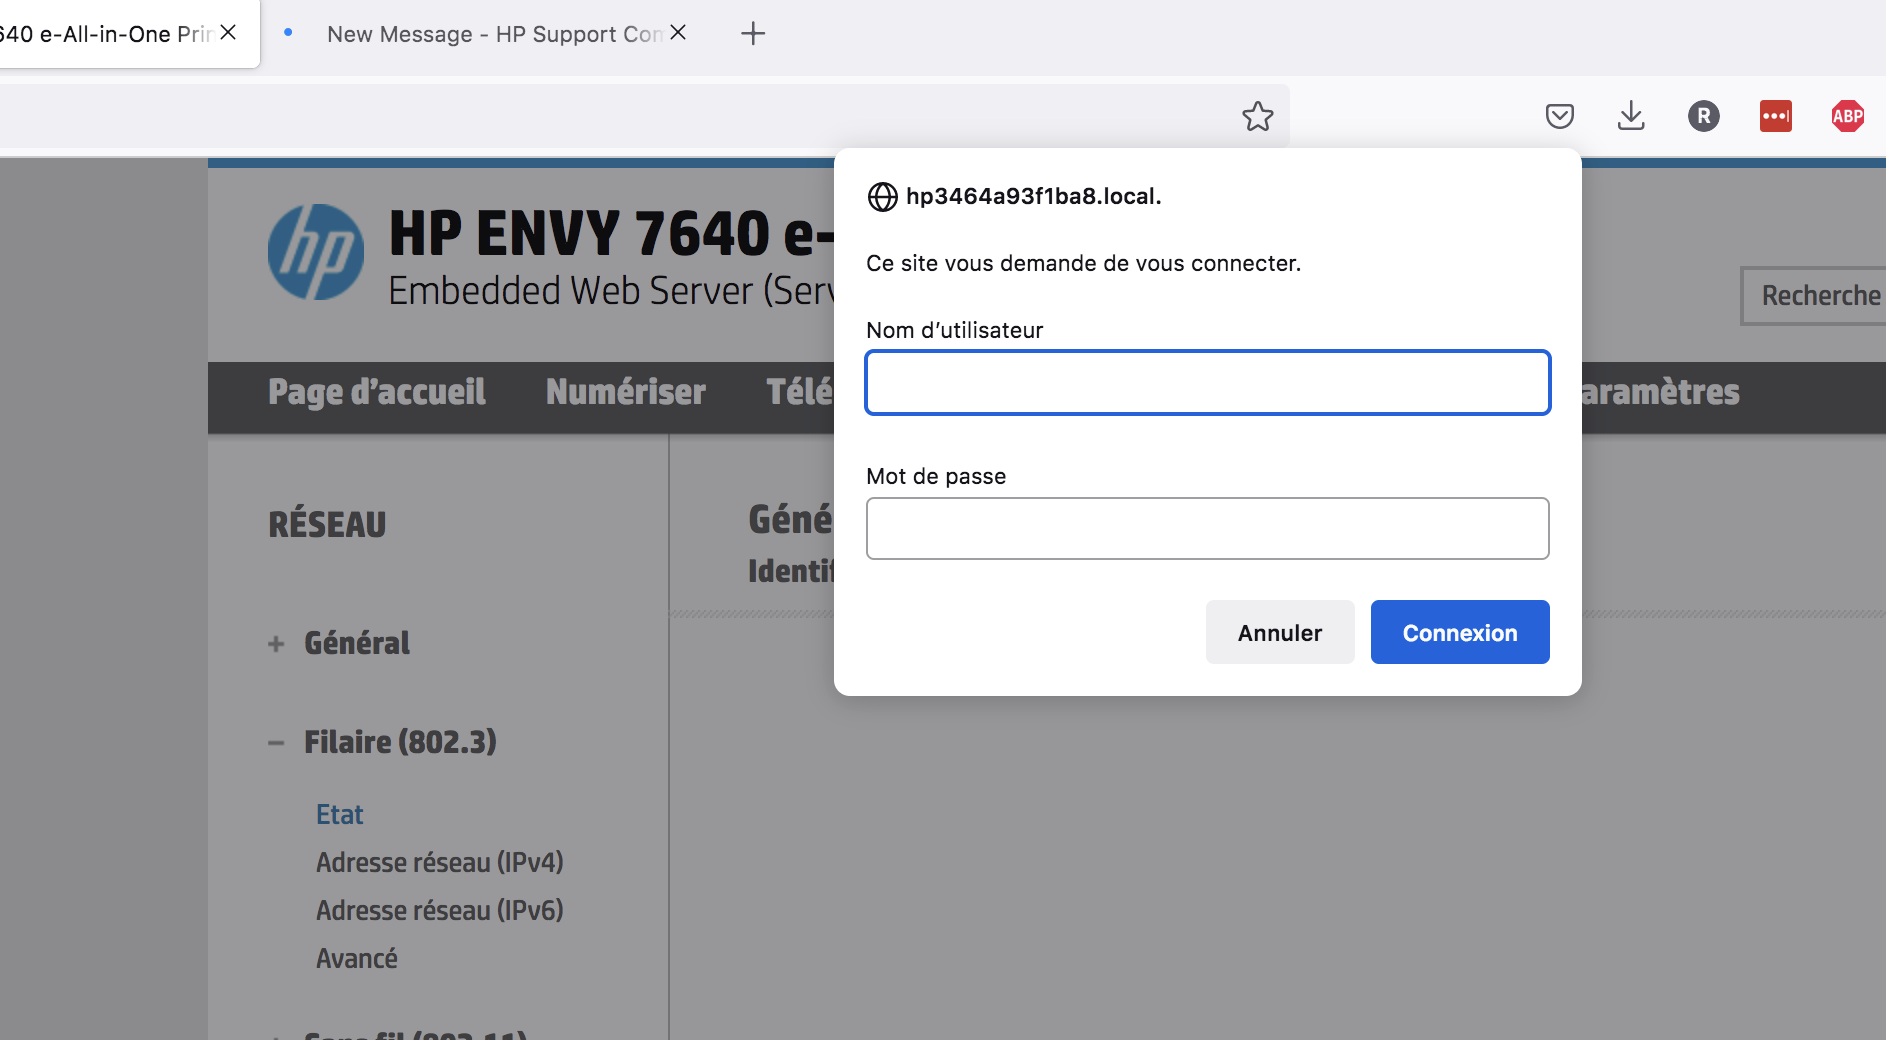Screen dimensions: 1886x1040
Task: Click the bookmark star icon
Action: [1259, 116]
